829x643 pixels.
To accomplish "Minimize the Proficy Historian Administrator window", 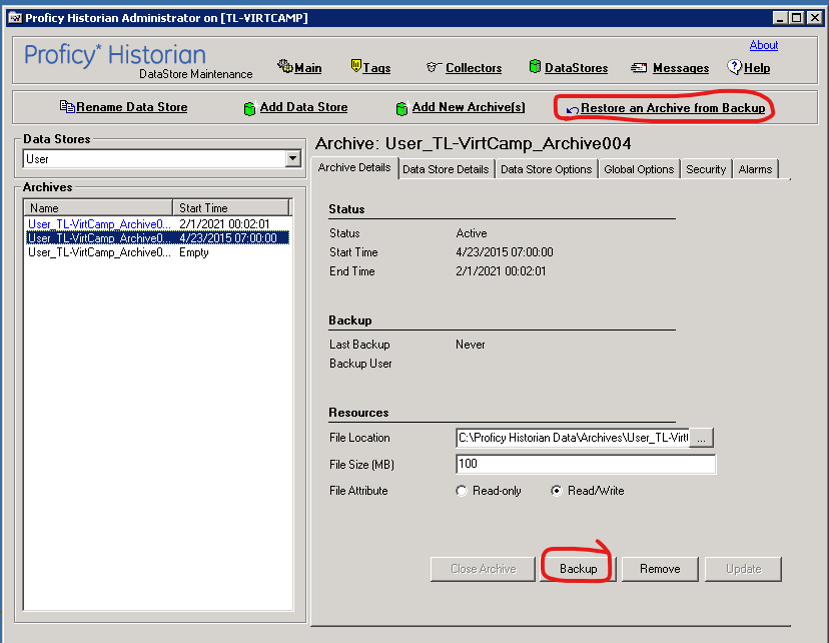I will 779,18.
